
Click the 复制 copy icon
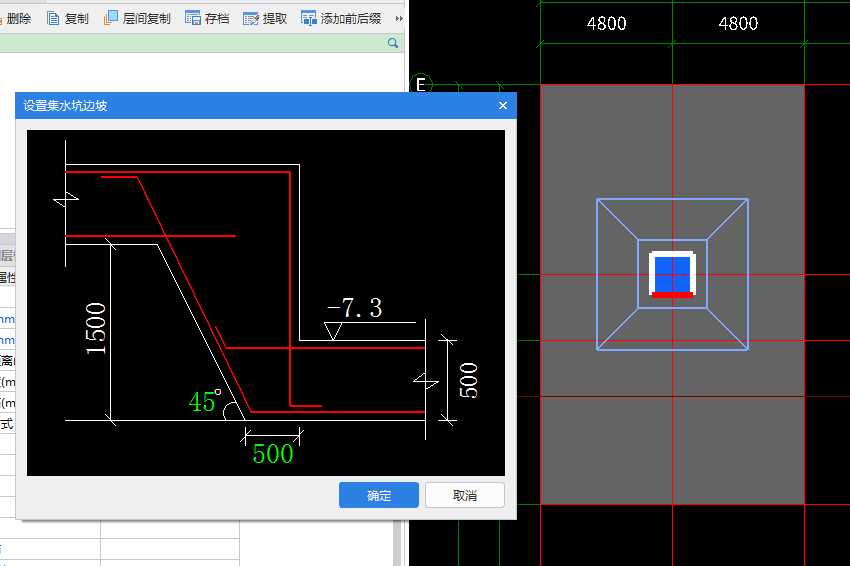coord(53,18)
